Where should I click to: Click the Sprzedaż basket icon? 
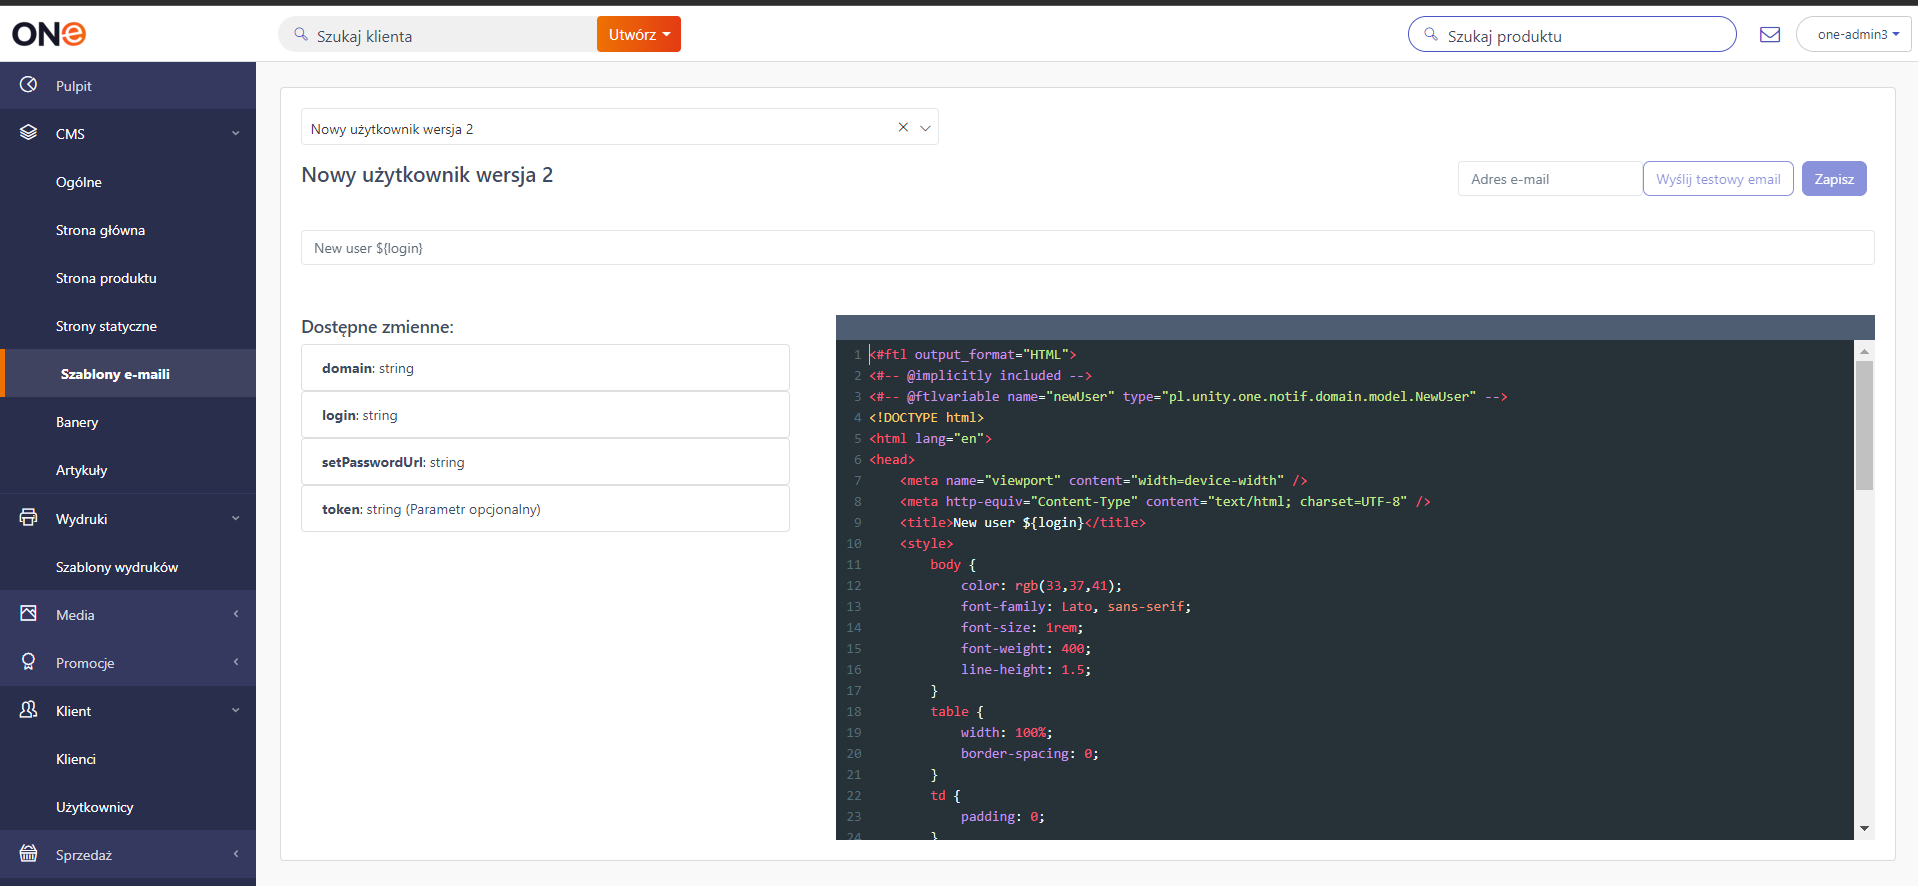tap(29, 854)
